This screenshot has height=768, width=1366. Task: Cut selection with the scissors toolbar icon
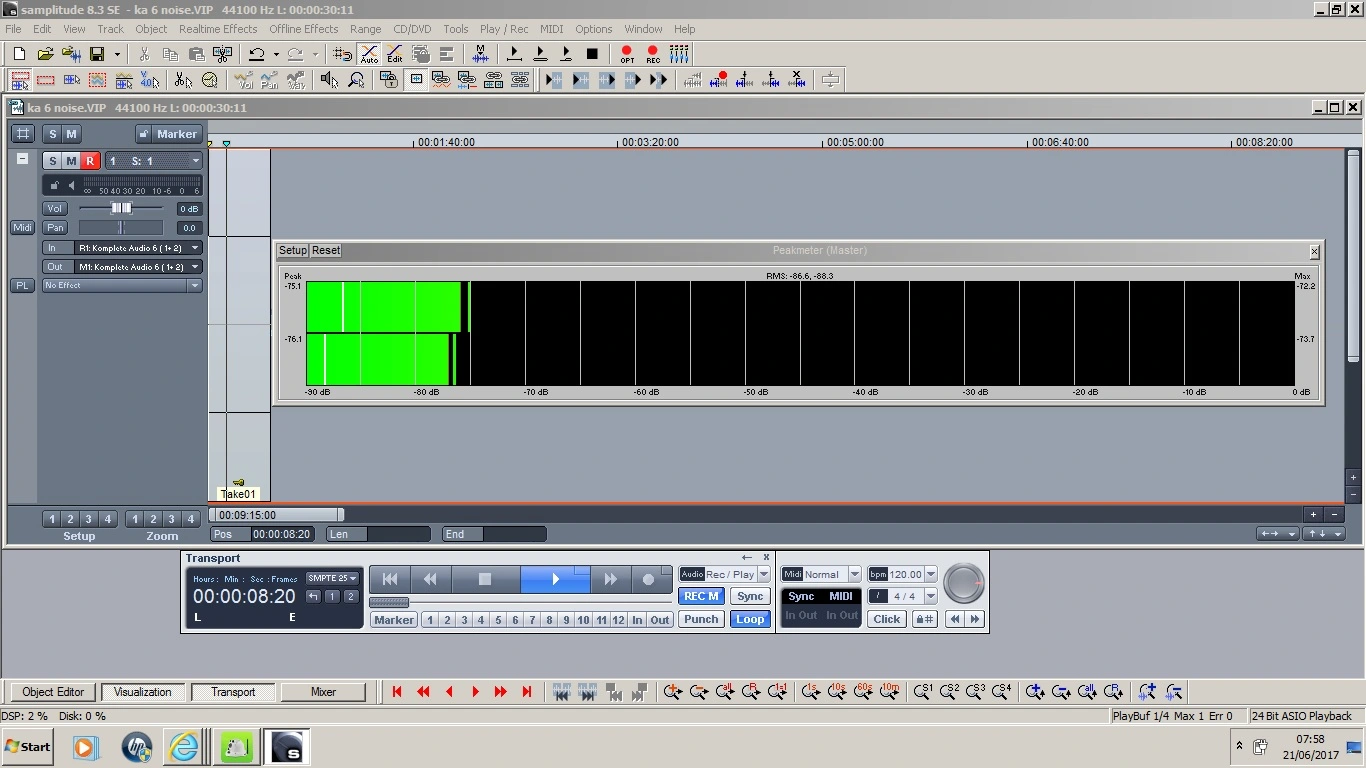pos(144,54)
